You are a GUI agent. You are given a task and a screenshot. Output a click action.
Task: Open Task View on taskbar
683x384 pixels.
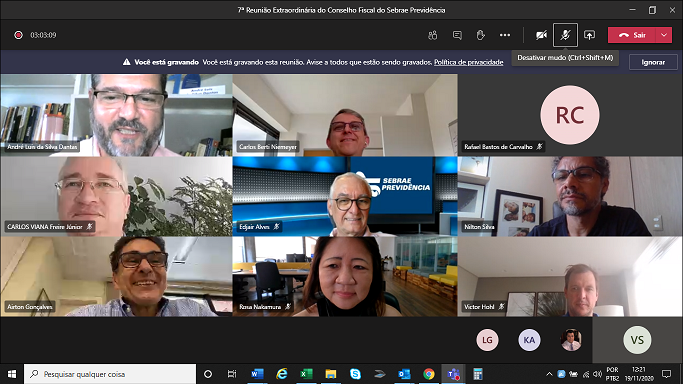coord(232,374)
